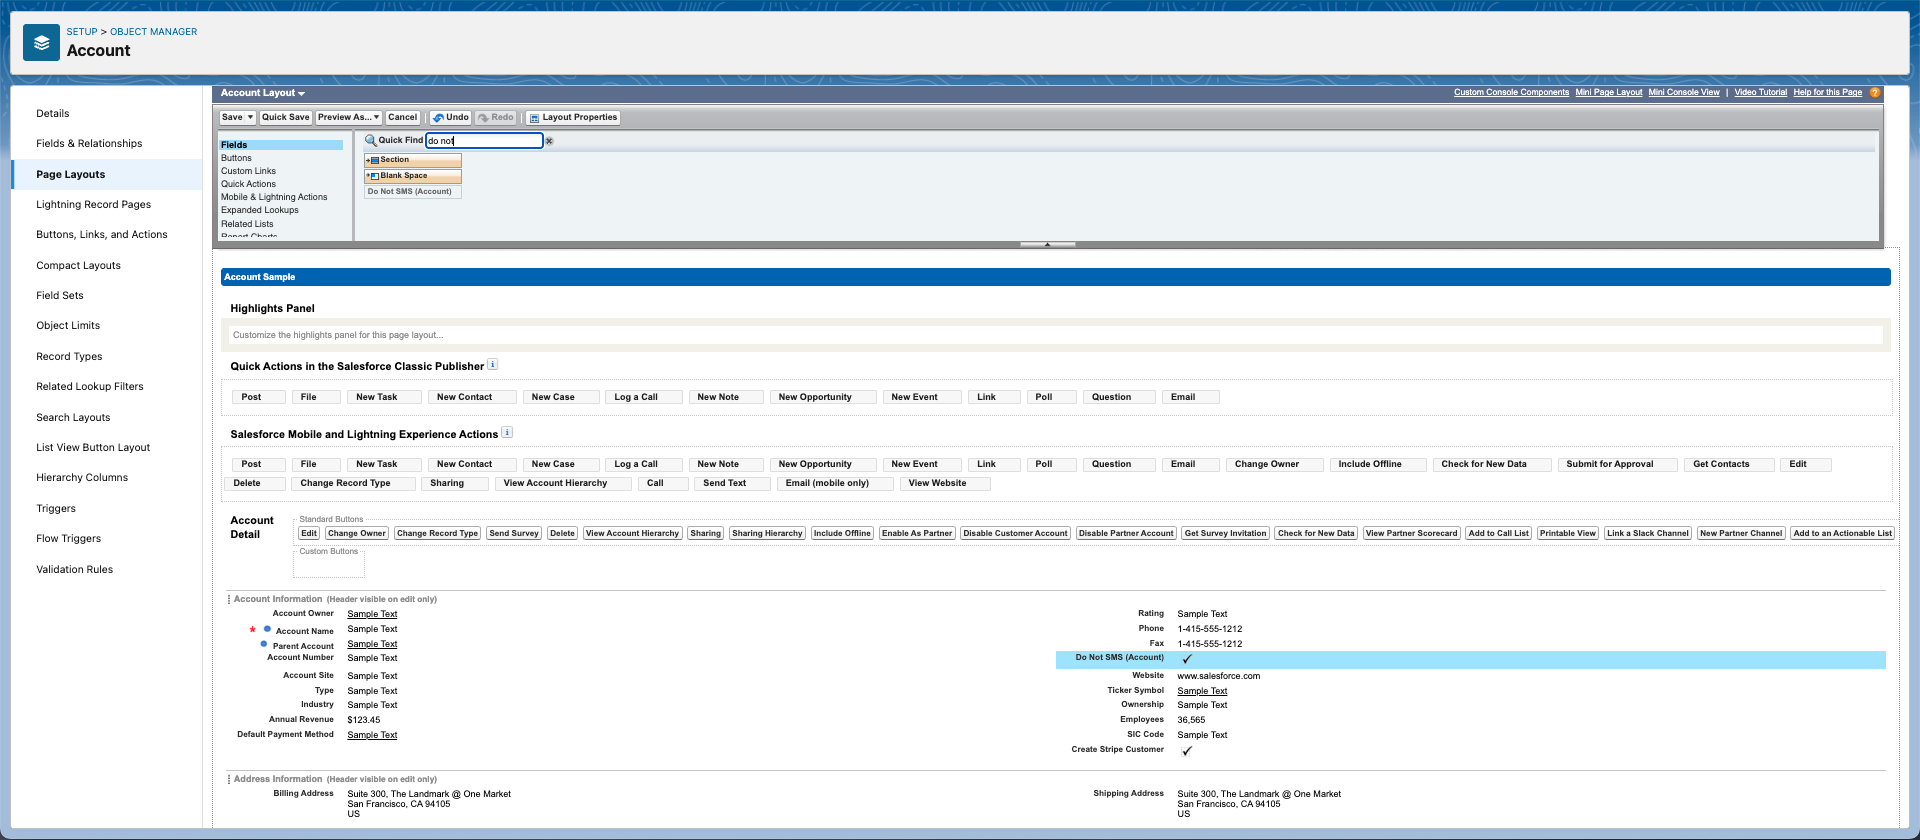Collapse the palette using bottom handle
Screen dimensions: 1920x840
[1047, 244]
